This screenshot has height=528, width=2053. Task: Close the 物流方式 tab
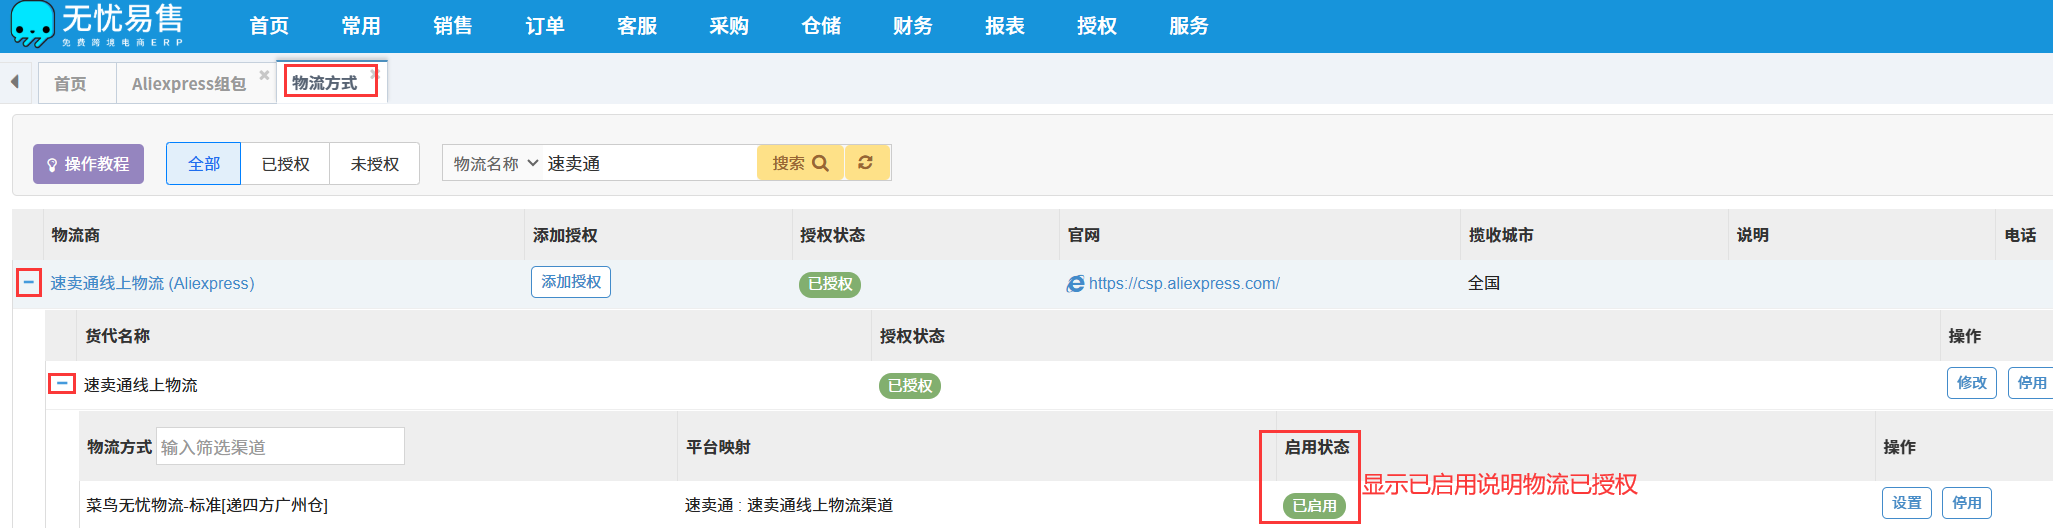[375, 74]
